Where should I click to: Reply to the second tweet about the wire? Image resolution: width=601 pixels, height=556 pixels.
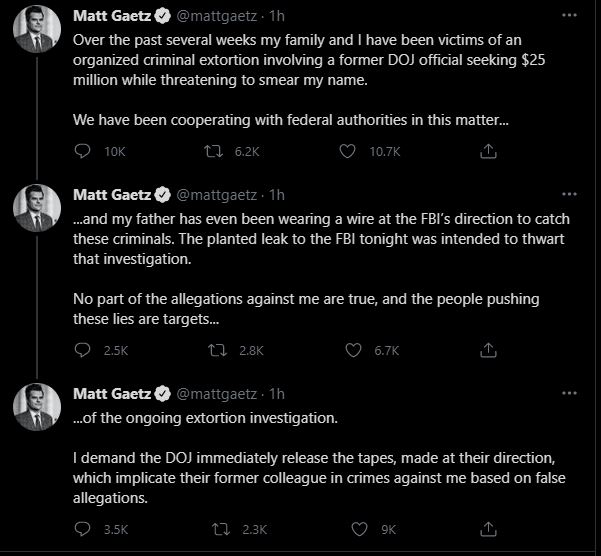point(83,350)
